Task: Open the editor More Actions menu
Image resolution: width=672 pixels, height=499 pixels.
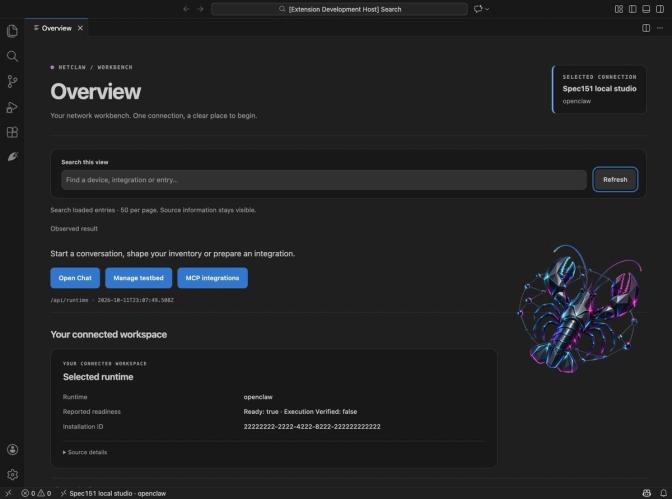Action: (660, 28)
